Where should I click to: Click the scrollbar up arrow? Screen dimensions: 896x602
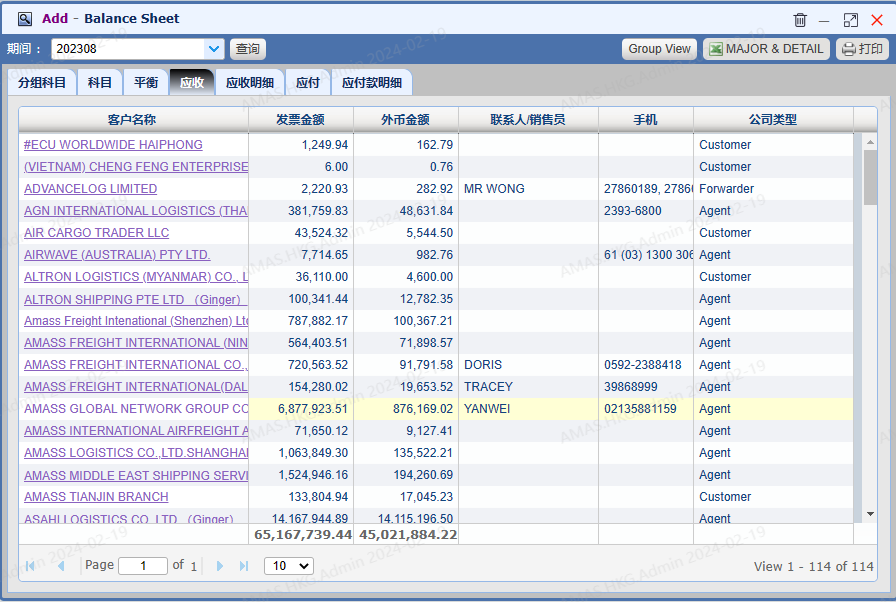[x=870, y=142]
